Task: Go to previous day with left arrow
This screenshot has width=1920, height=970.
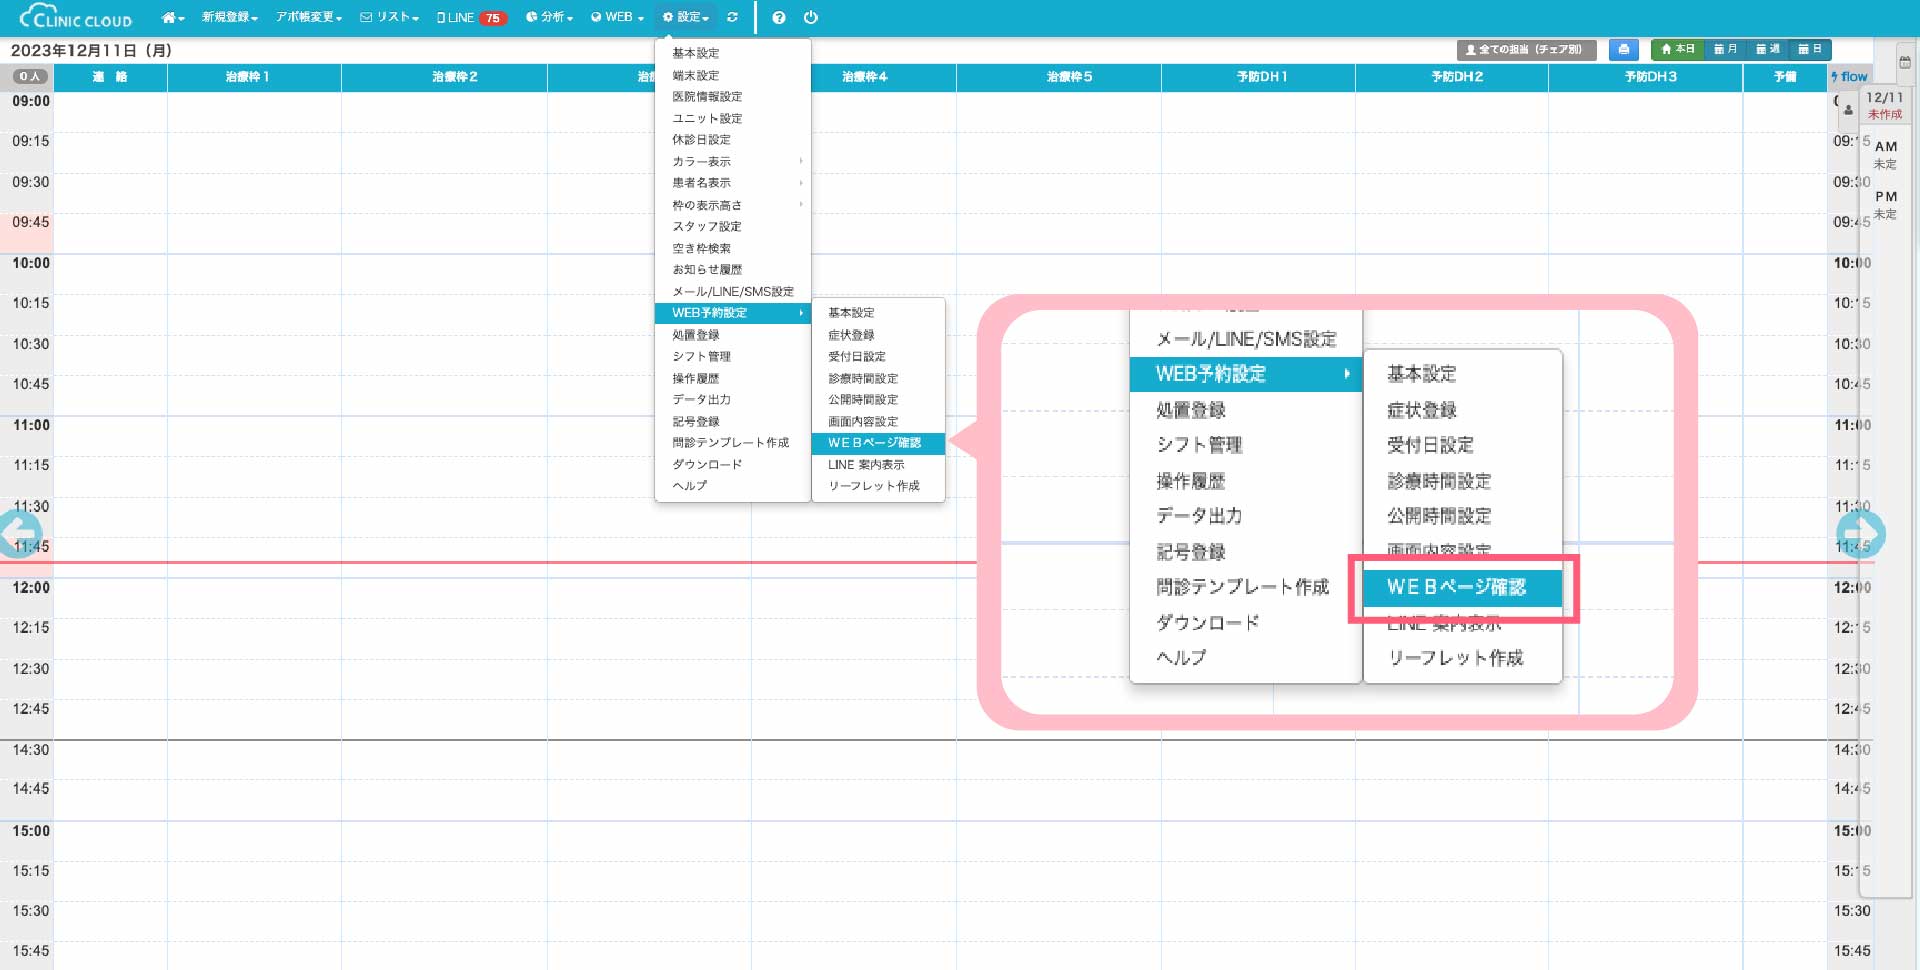Action: click(x=20, y=533)
